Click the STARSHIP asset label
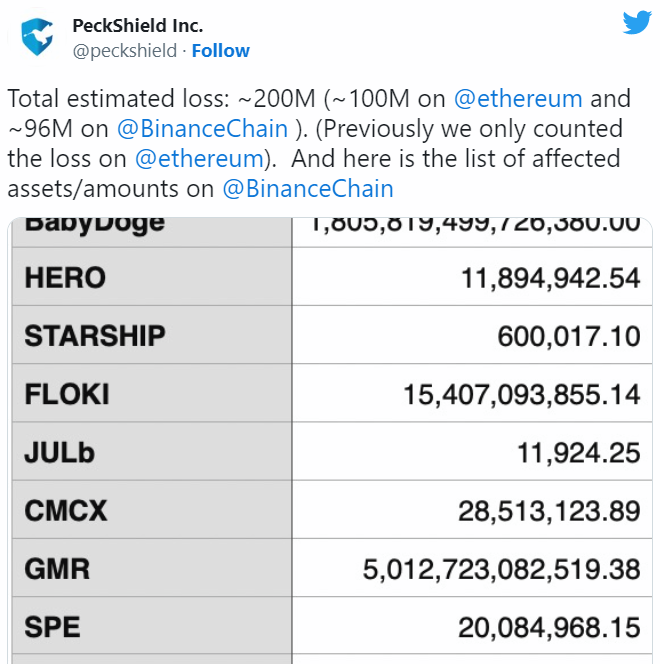 click(94, 335)
